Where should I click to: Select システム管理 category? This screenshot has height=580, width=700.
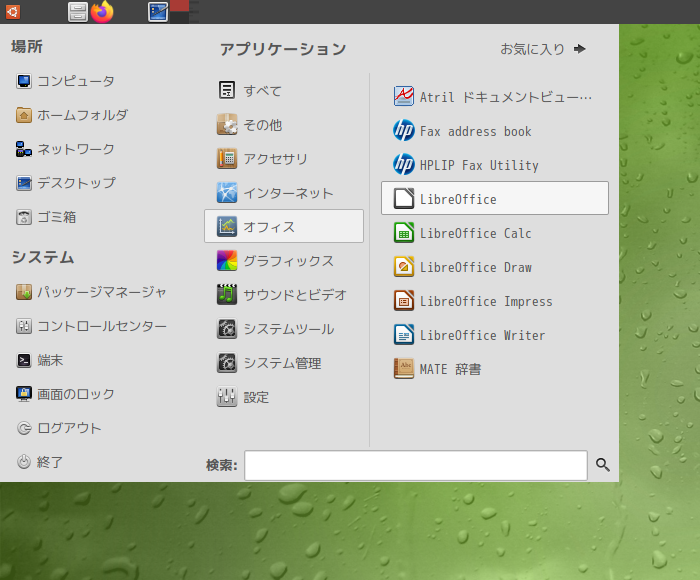(x=284, y=363)
